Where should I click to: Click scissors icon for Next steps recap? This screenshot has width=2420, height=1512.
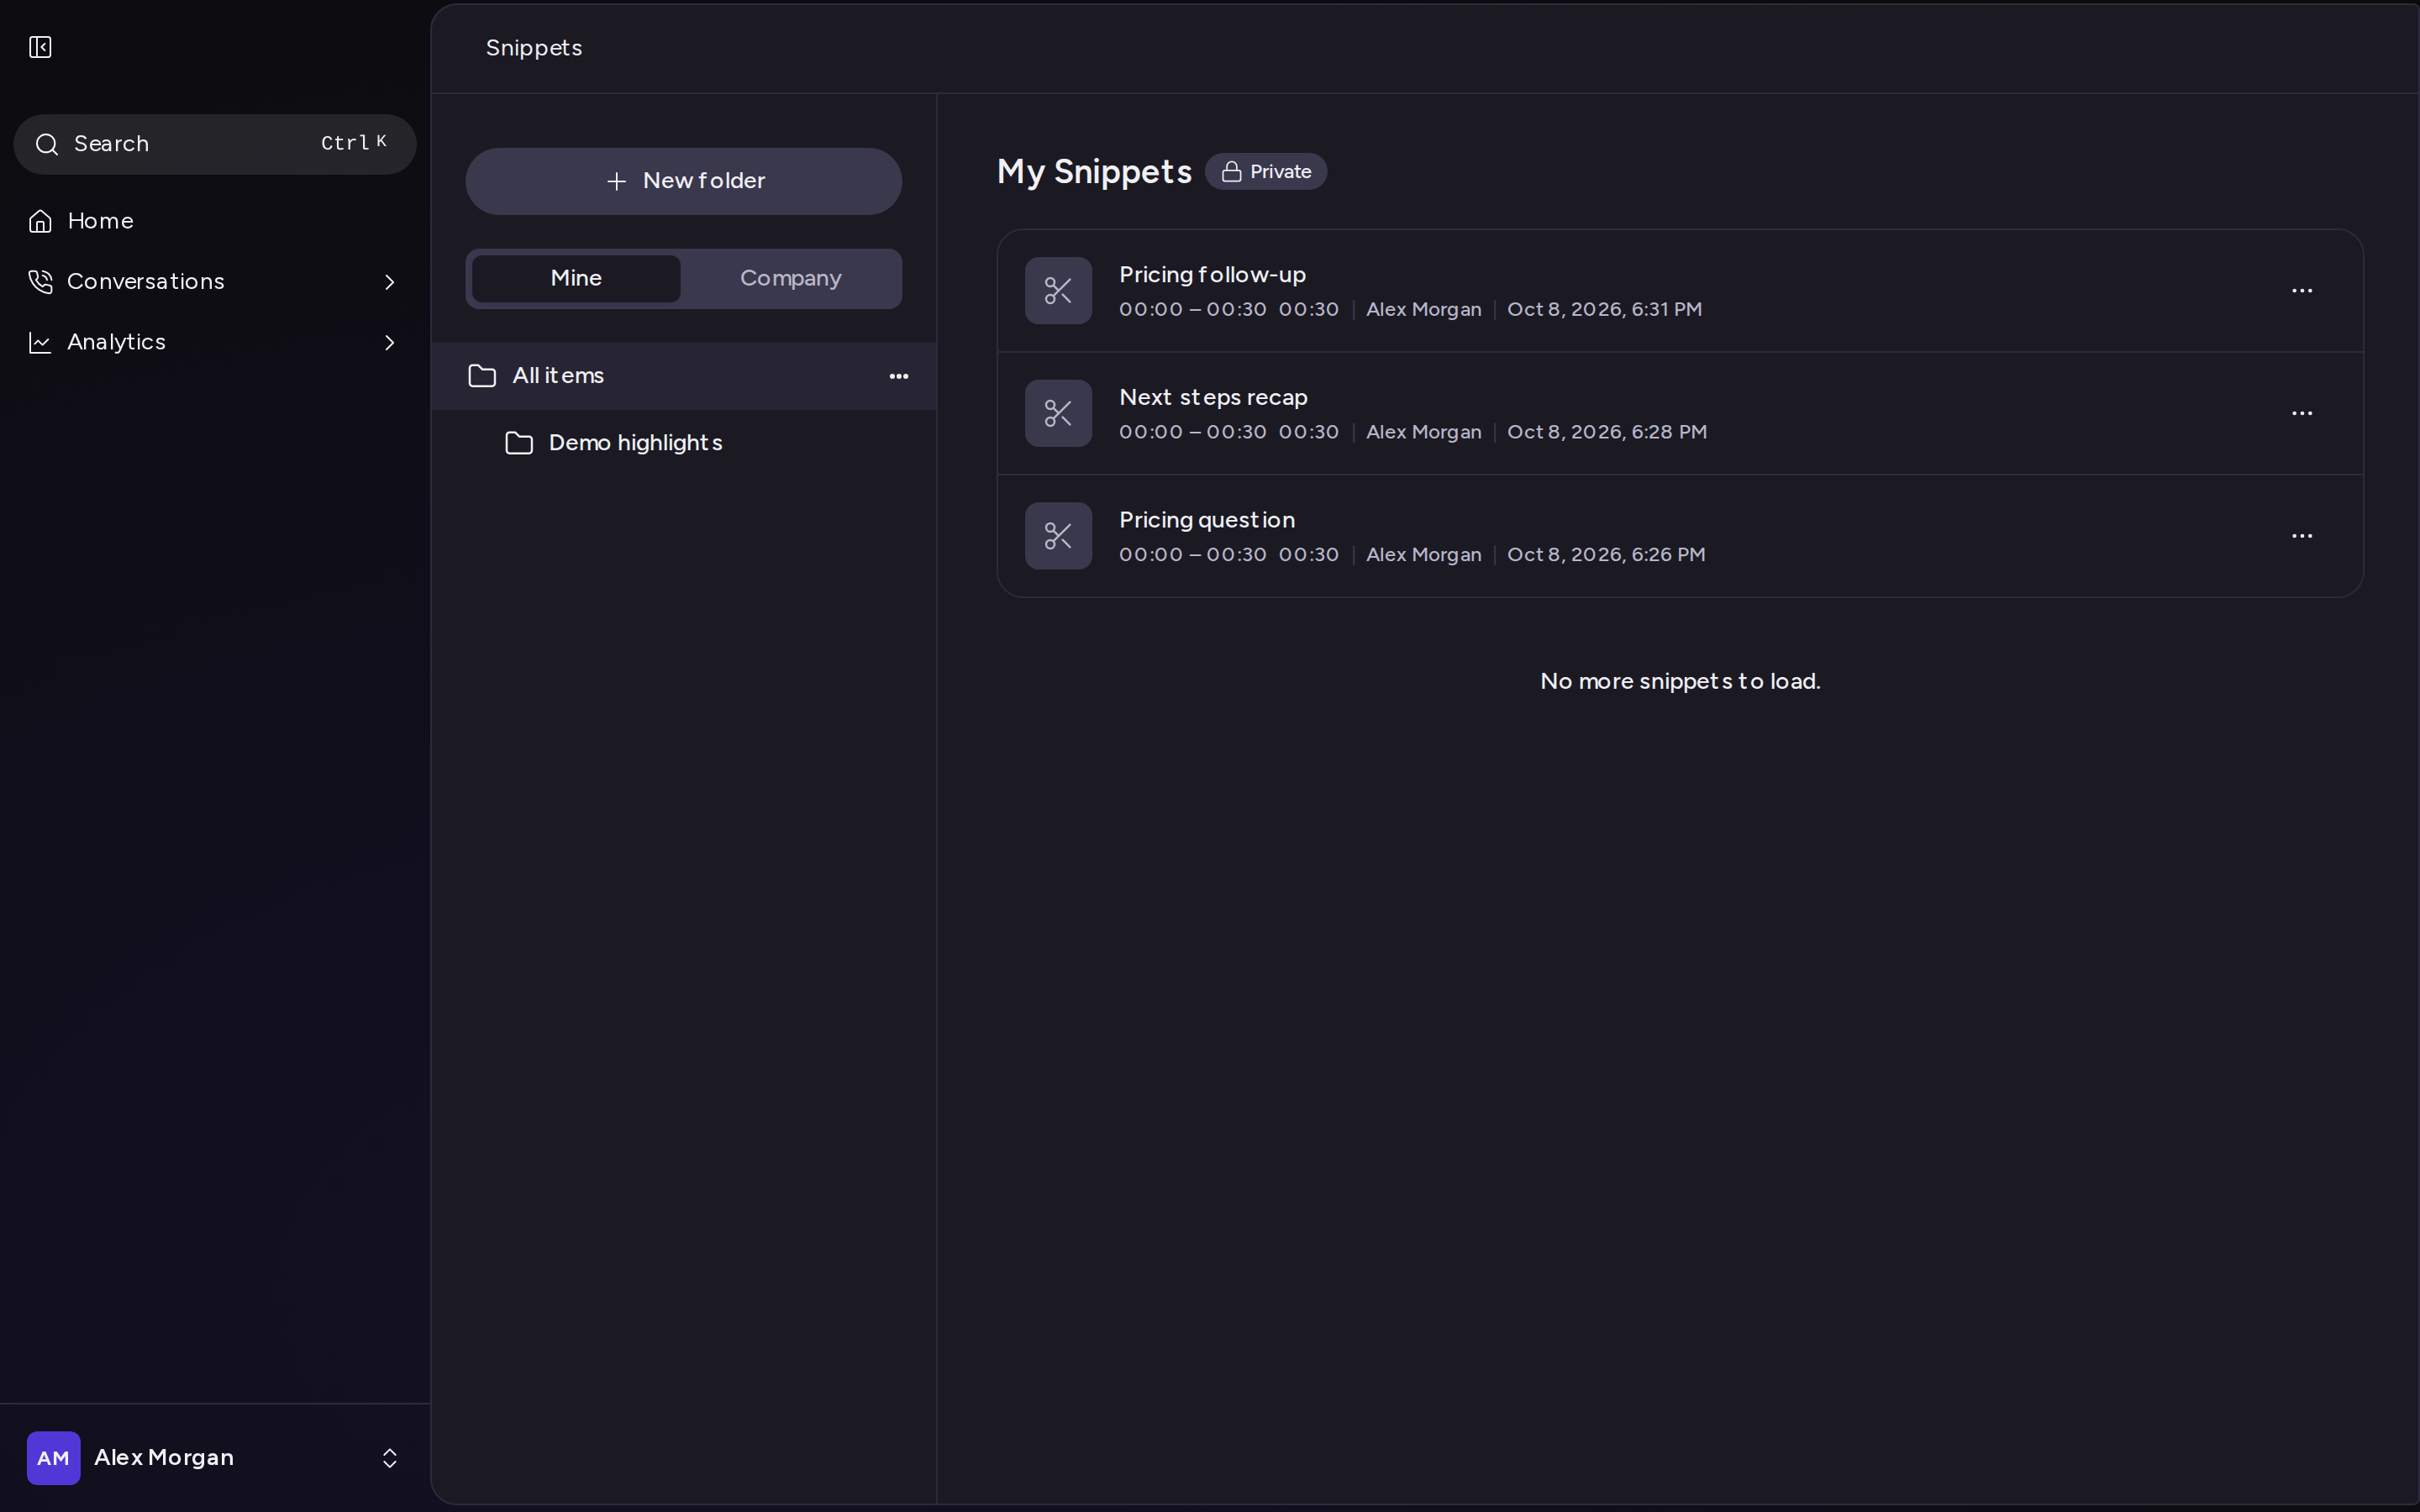(x=1058, y=413)
